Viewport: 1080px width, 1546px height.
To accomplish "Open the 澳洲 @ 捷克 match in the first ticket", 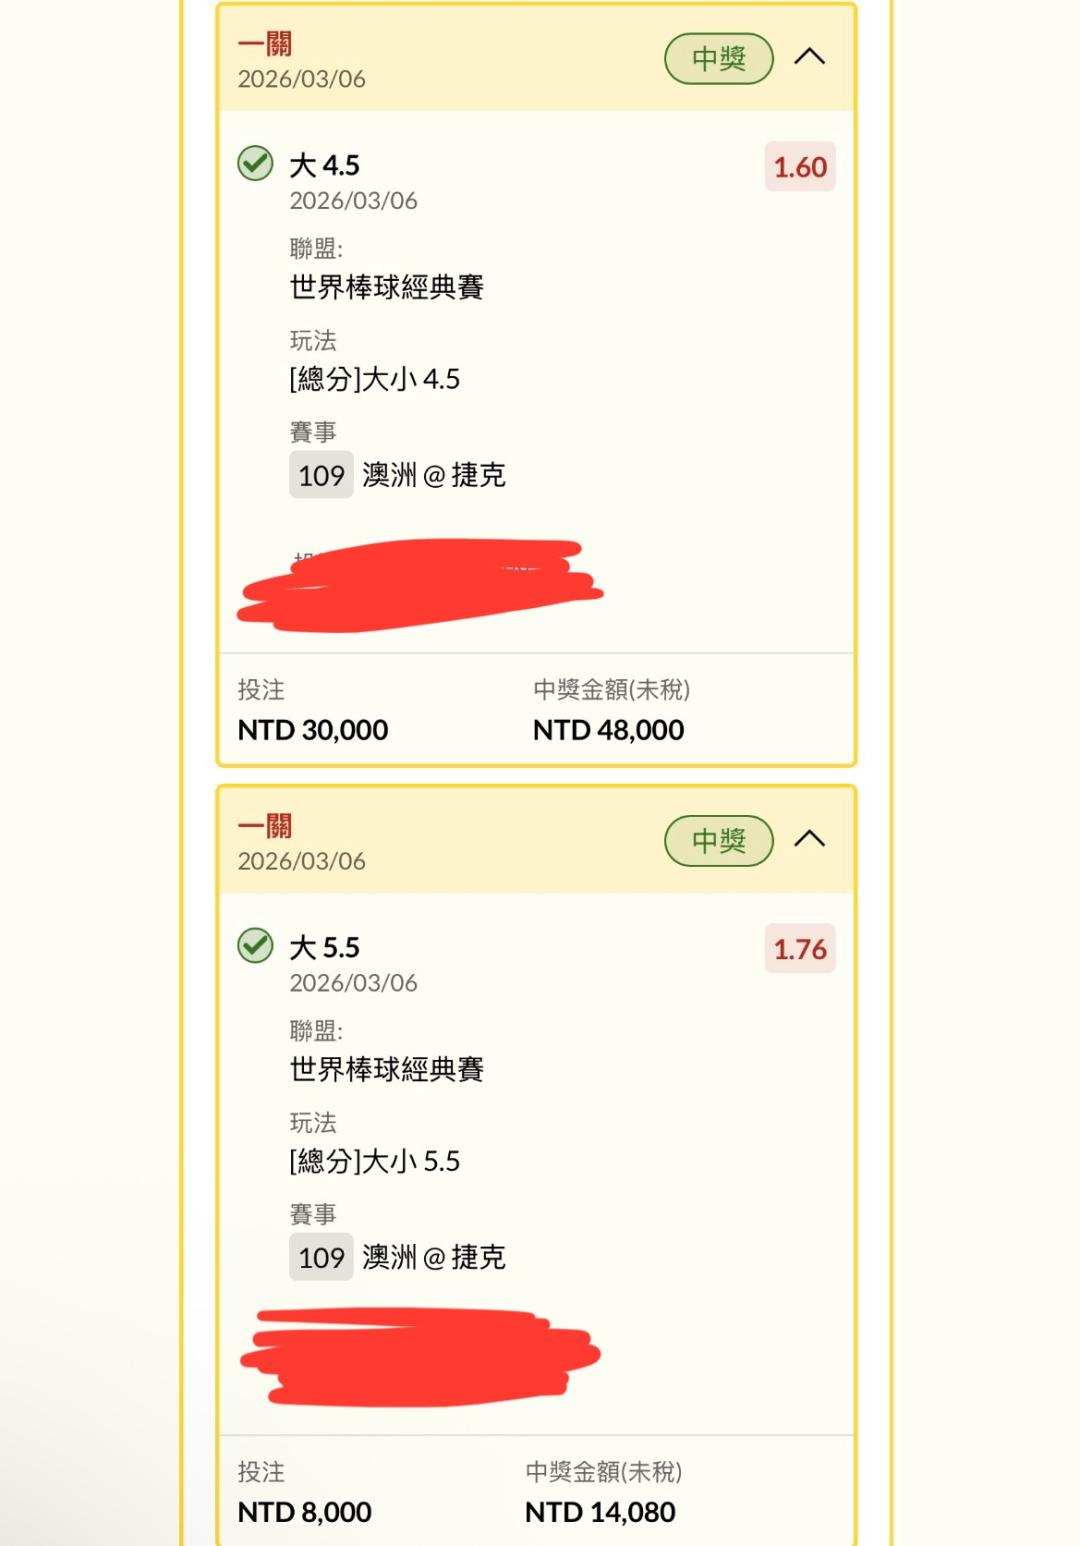I will [x=434, y=475].
